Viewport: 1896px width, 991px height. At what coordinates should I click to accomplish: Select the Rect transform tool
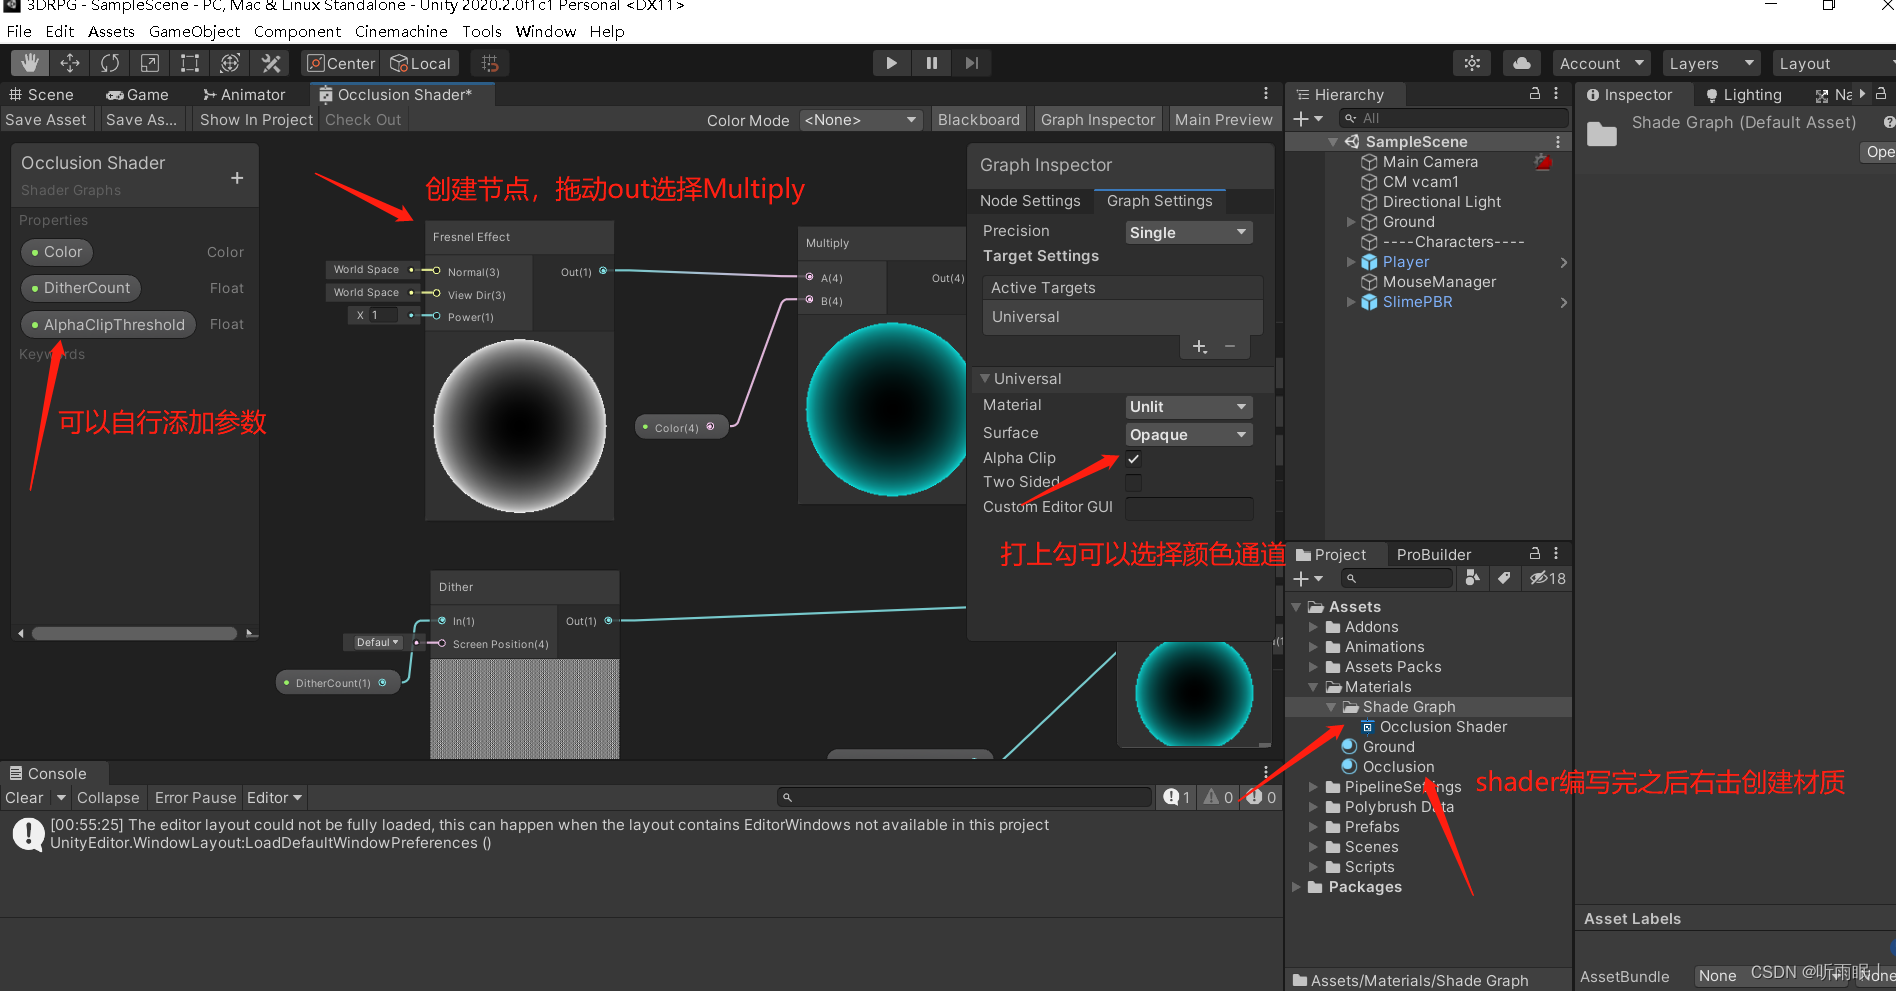click(190, 63)
